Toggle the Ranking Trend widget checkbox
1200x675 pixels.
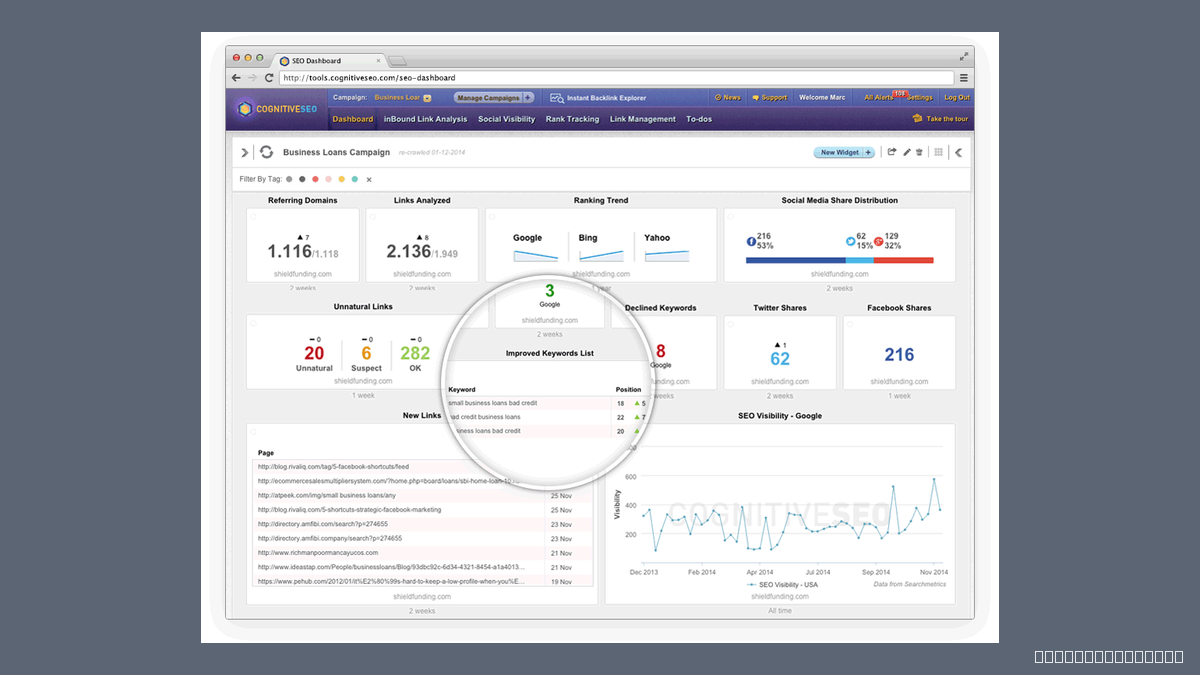[492, 216]
